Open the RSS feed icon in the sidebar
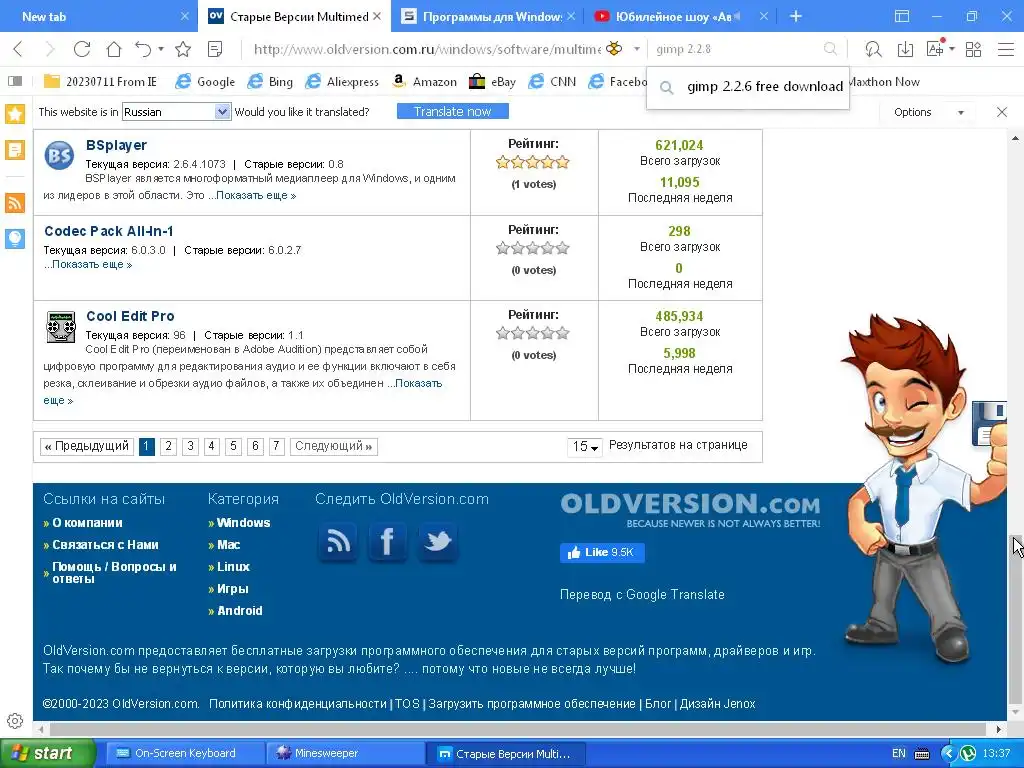Viewport: 1024px width, 768px height. [x=14, y=202]
